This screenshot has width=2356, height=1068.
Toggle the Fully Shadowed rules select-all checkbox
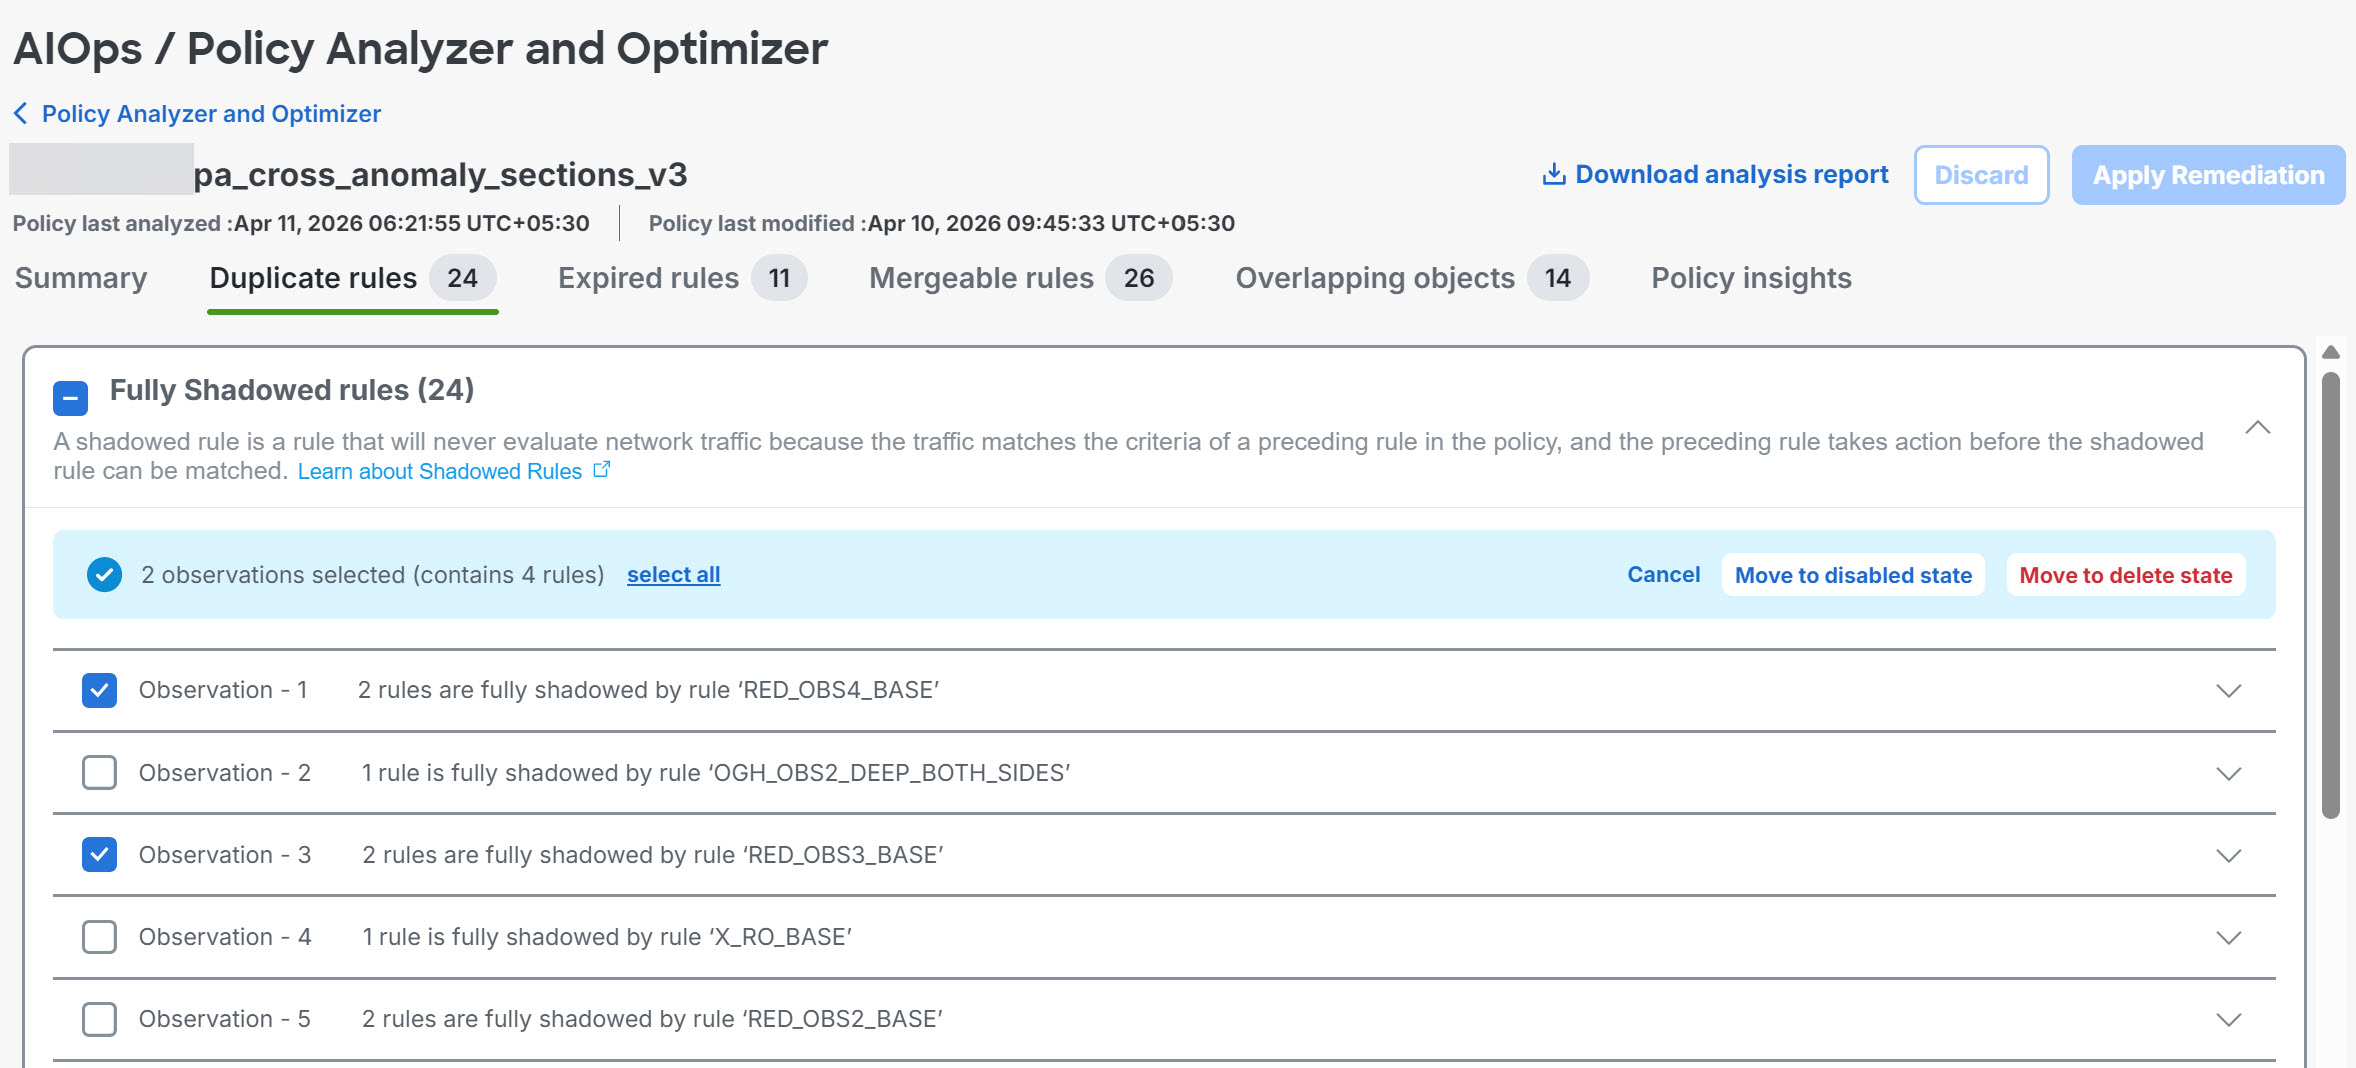70,398
